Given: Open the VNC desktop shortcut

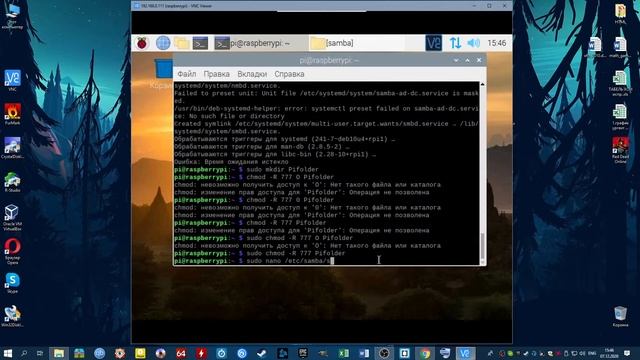Looking at the screenshot, I should pos(12,80).
